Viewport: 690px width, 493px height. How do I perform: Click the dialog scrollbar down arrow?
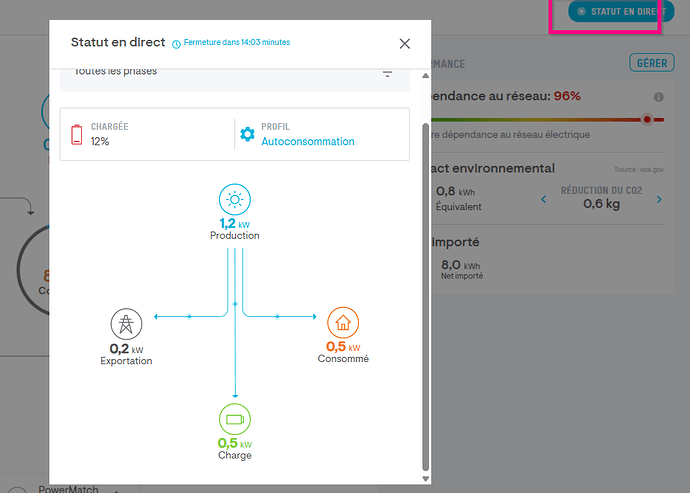[425, 478]
